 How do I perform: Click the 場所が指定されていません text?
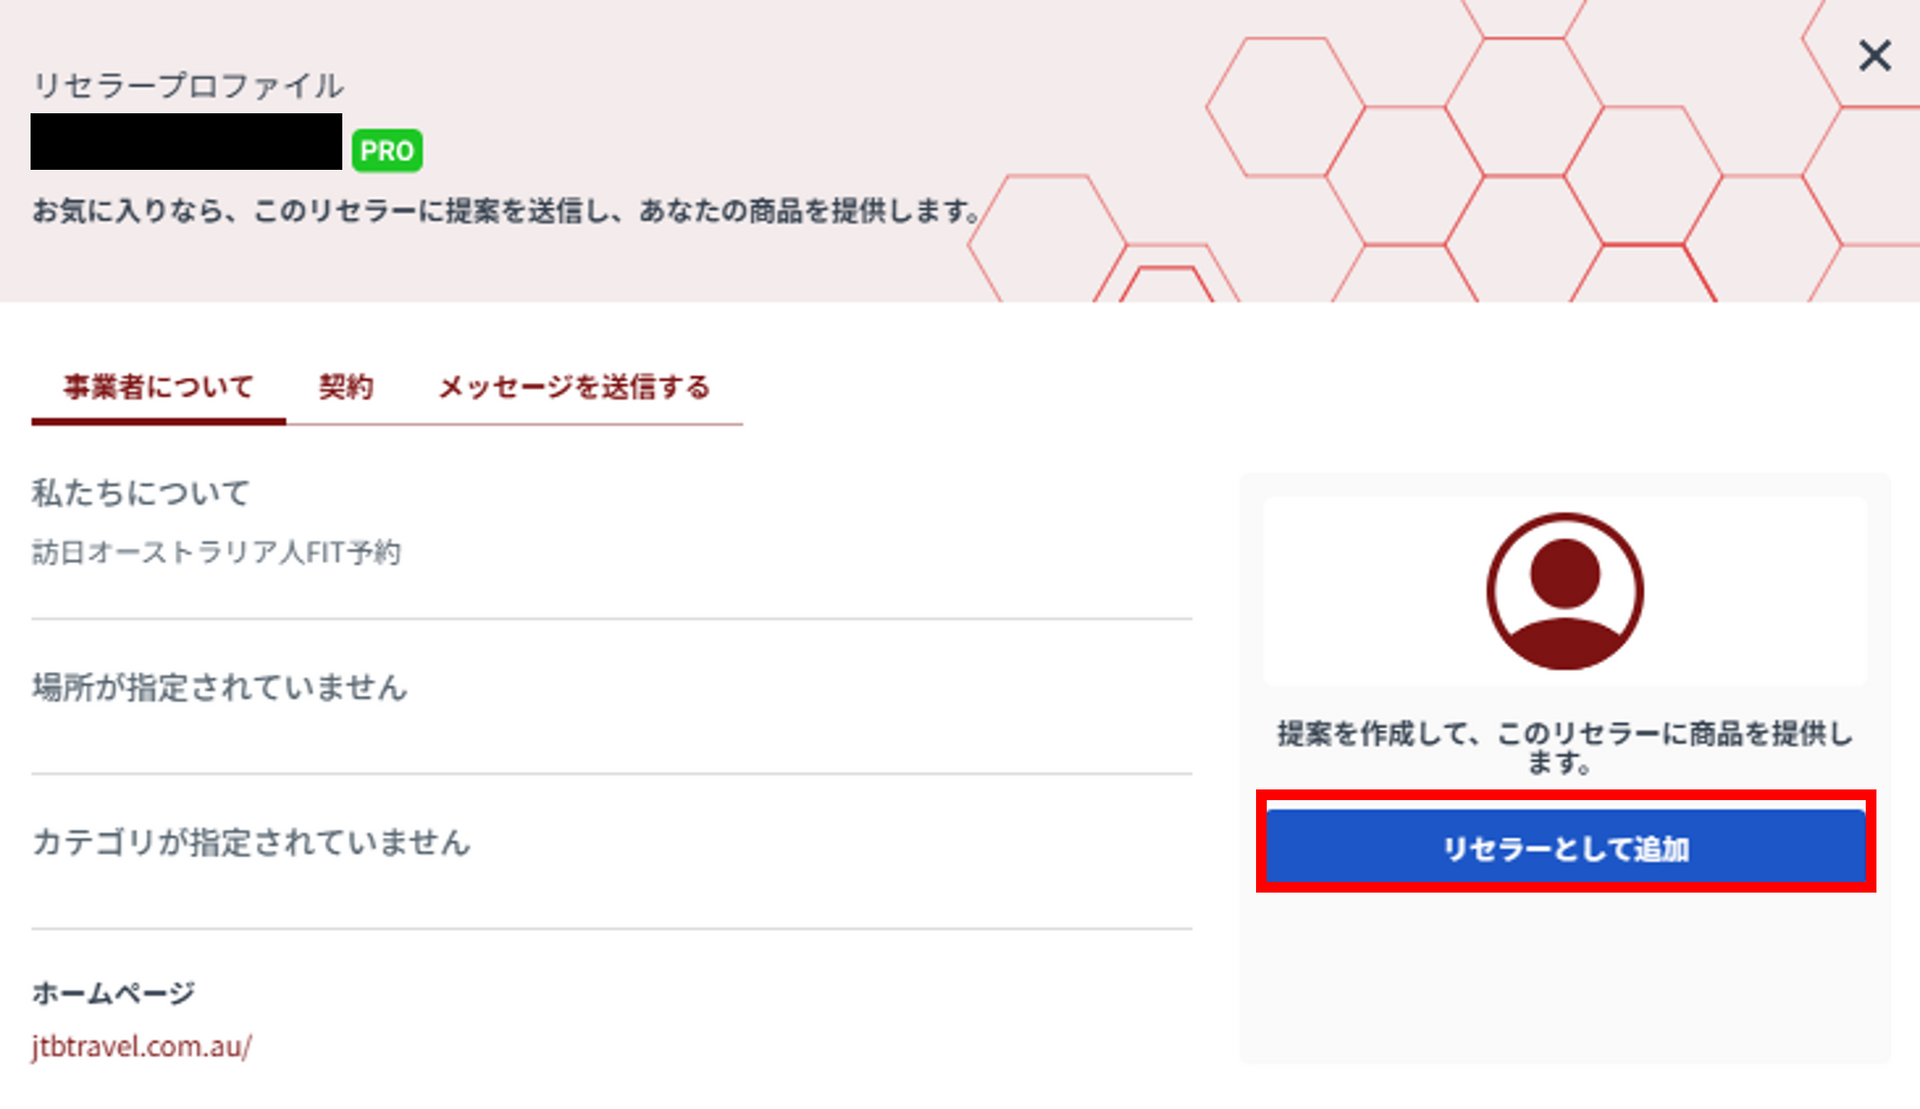coord(219,688)
